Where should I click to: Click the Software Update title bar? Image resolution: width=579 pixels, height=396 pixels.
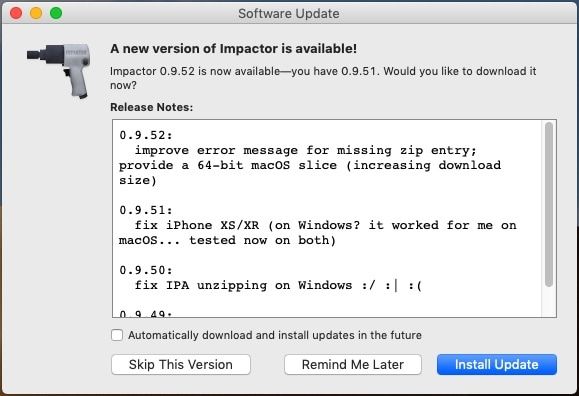pos(289,13)
